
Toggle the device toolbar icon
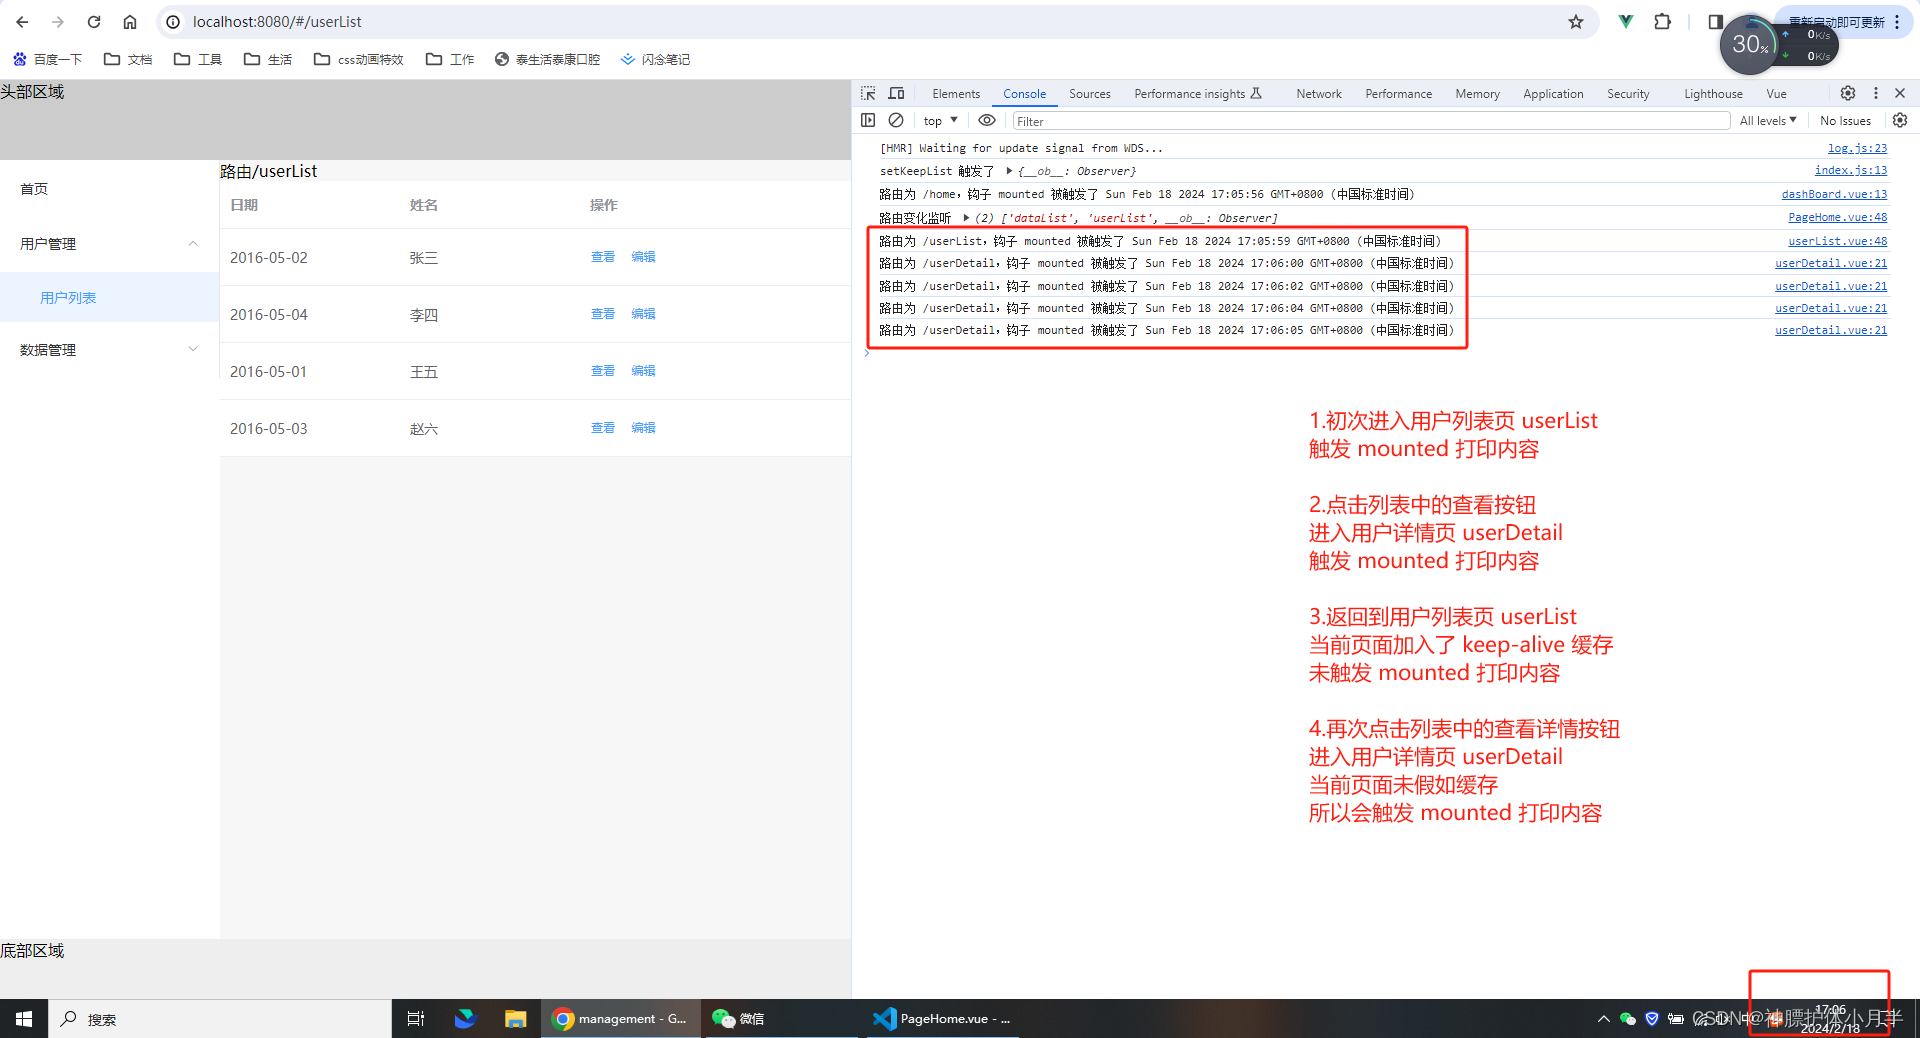tap(896, 93)
